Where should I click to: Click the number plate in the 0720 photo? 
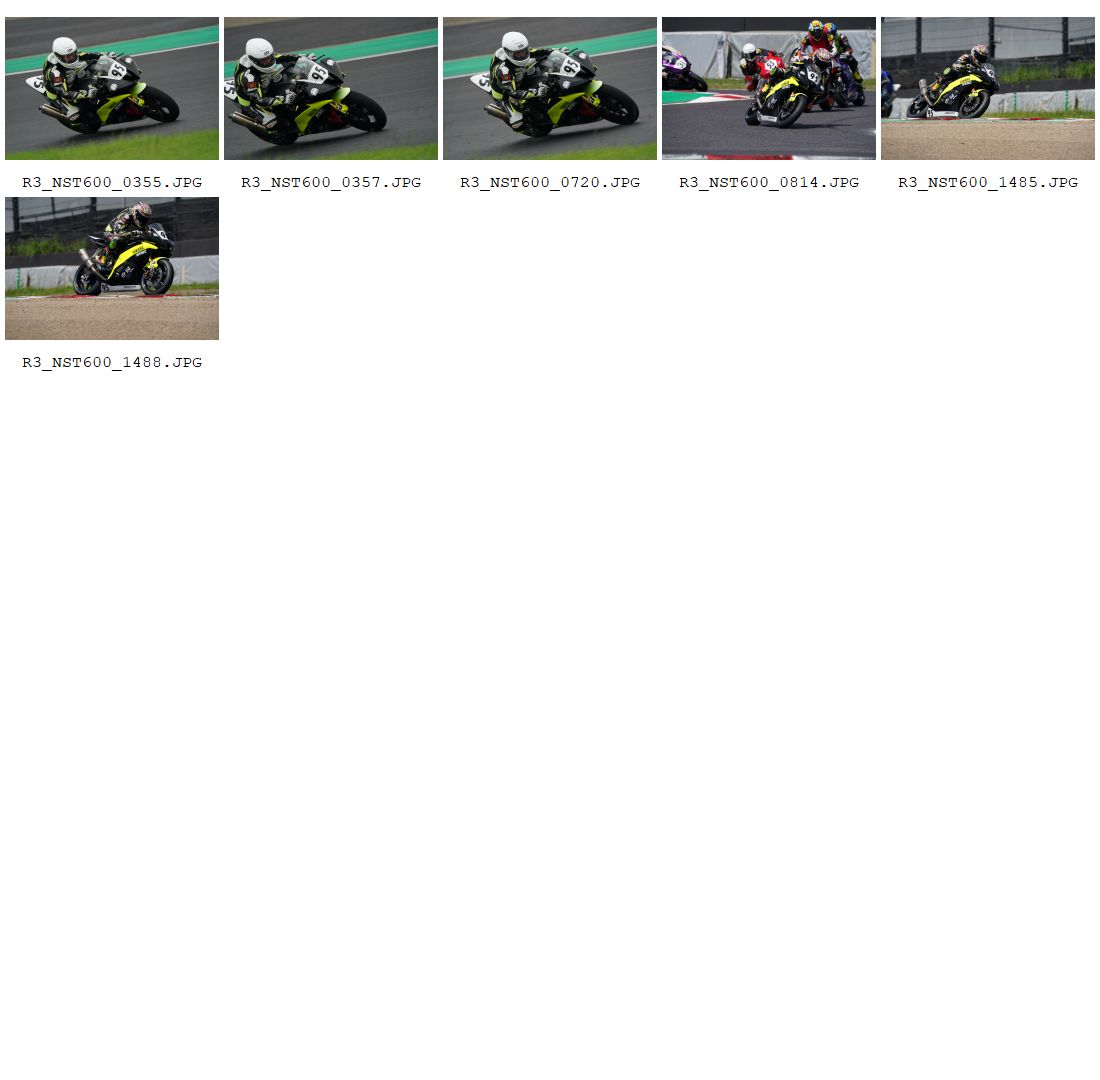pyautogui.click(x=569, y=66)
